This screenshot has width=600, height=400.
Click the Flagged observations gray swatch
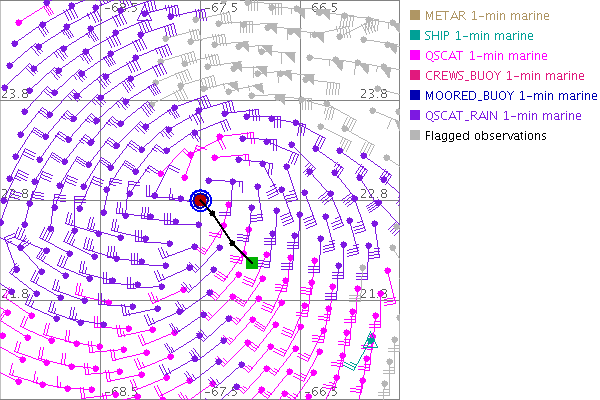tap(414, 136)
